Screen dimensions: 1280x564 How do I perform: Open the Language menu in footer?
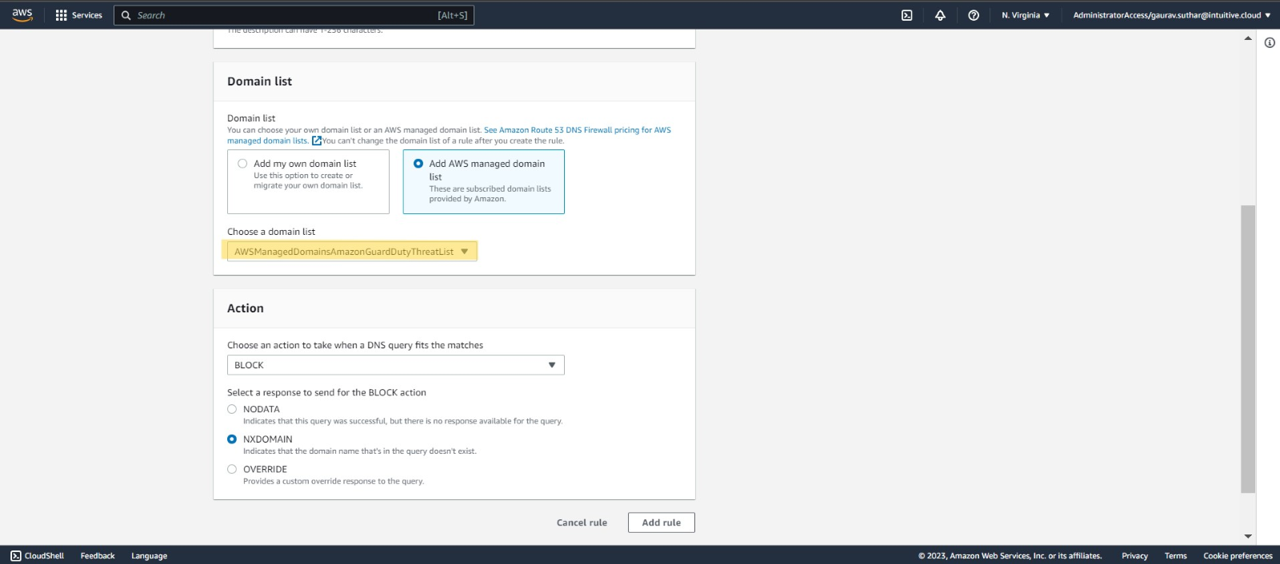coord(149,556)
